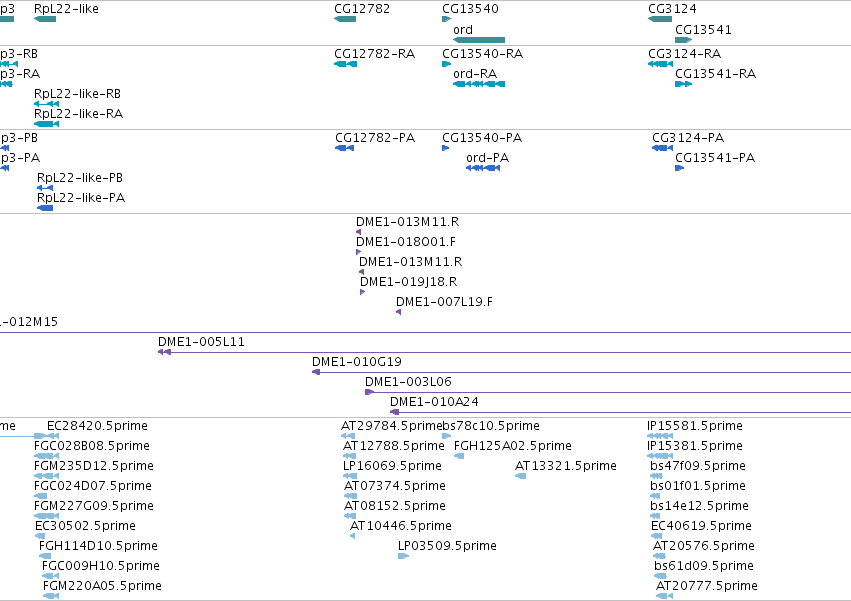Click the CG12782 gene arrow glyph
This screenshot has width=851, height=601.
pos(345,19)
